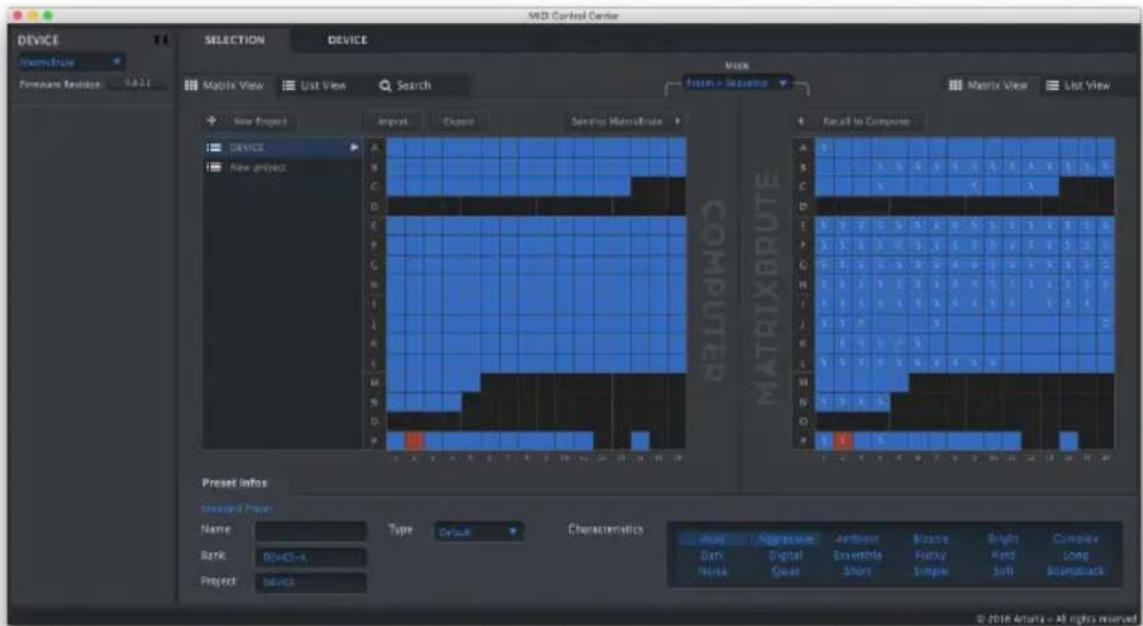Select row E label in computer matrix

(375, 226)
